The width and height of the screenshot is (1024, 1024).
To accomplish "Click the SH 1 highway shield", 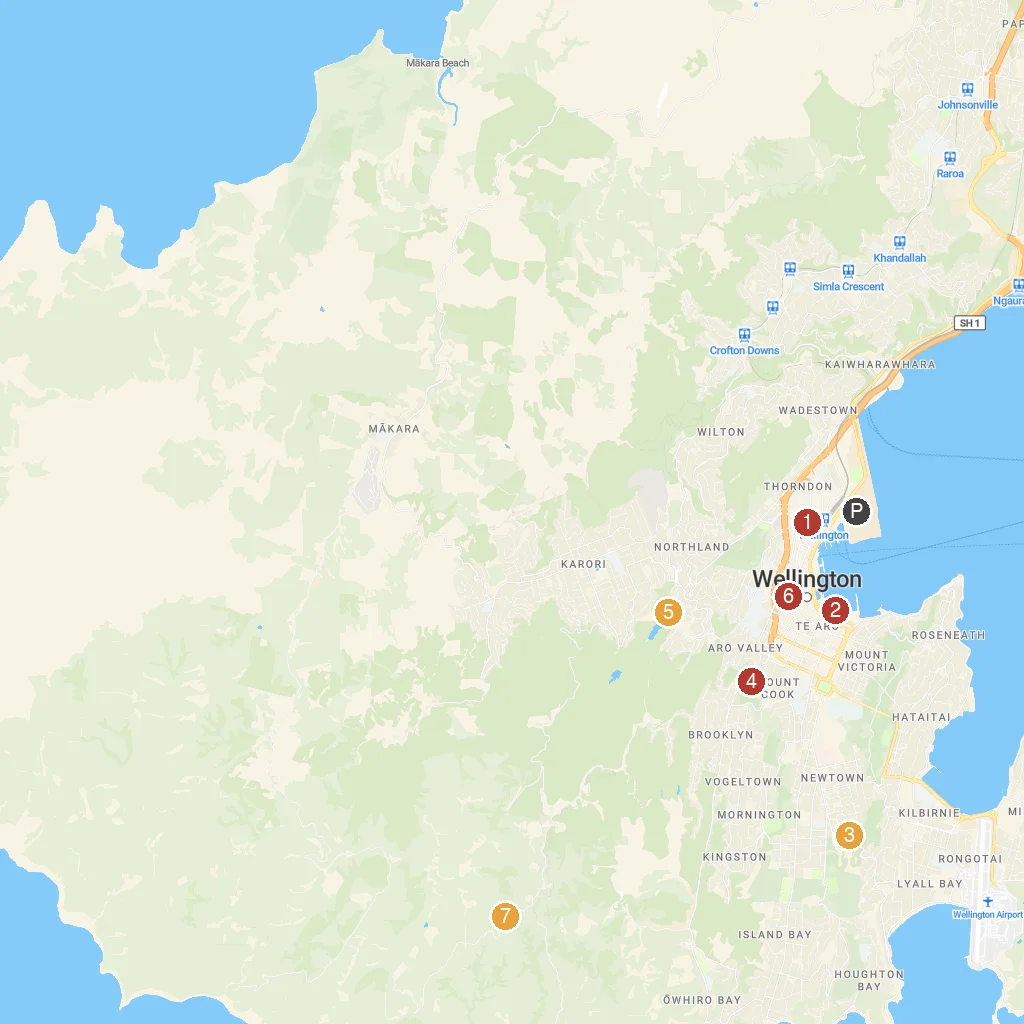I will pos(970,323).
